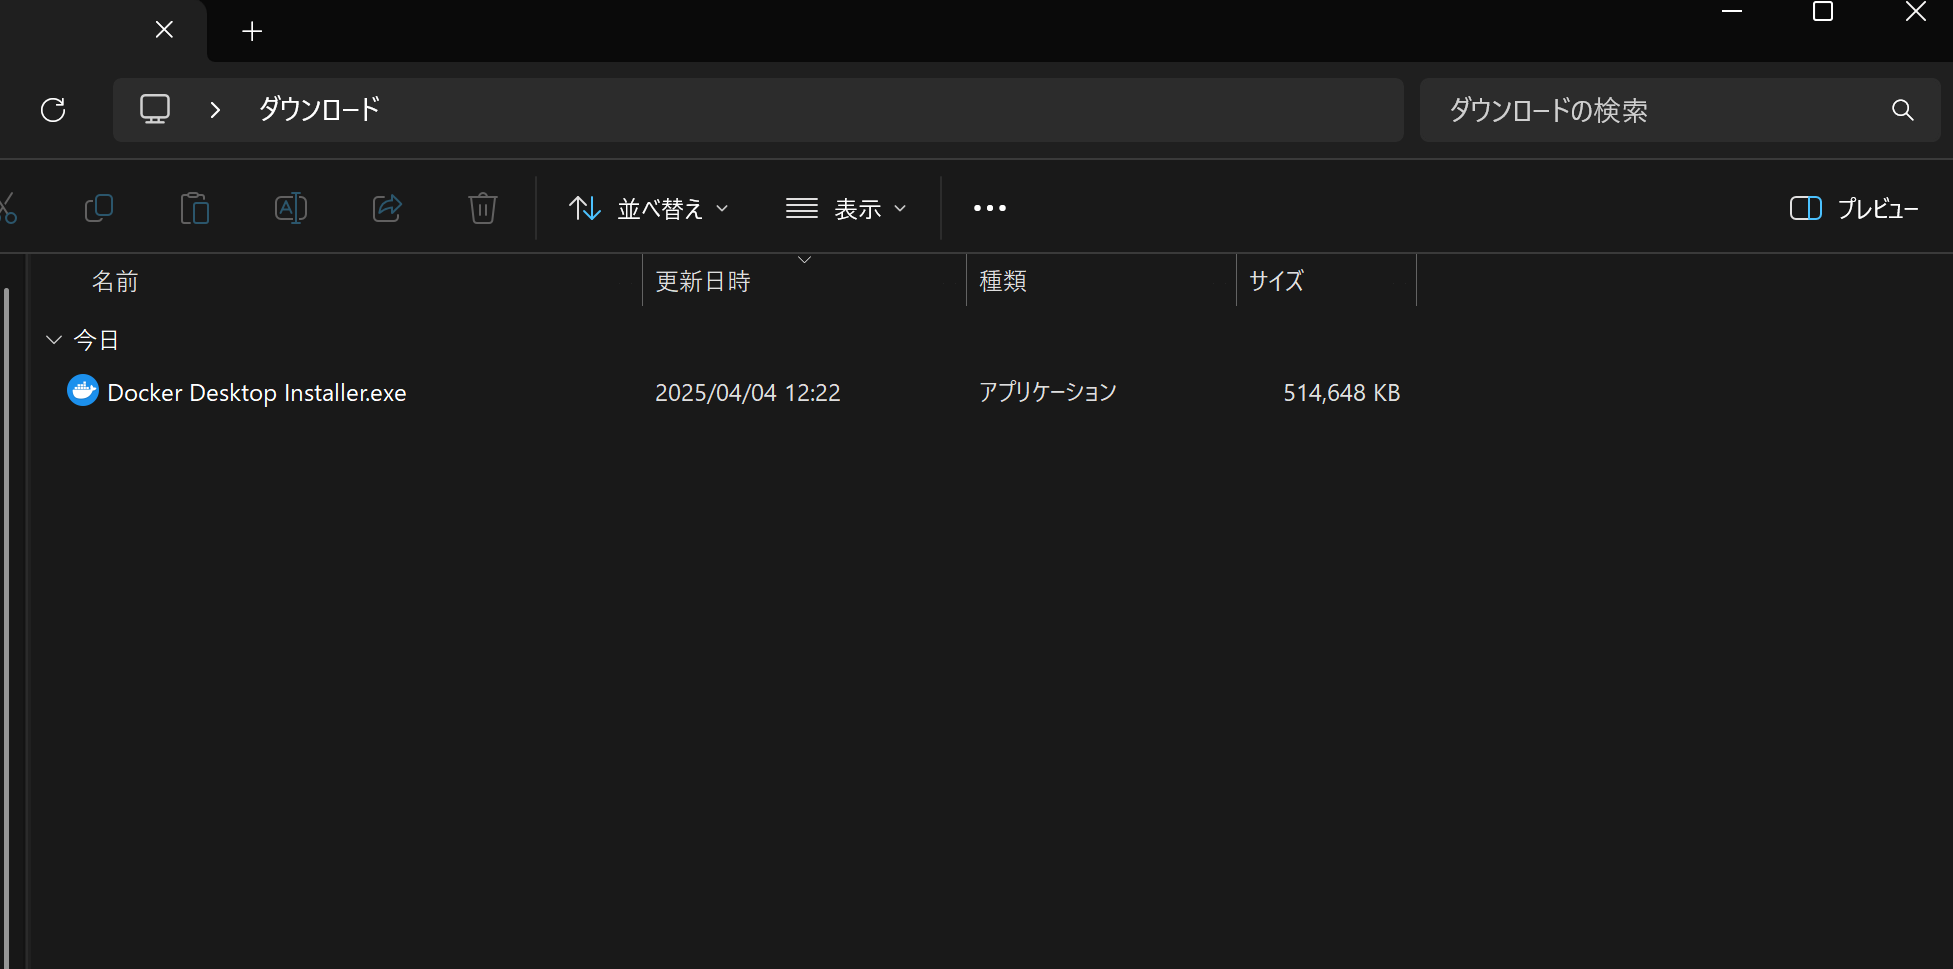Open the search magnifier in the search box
1953x969 pixels.
[x=1901, y=110]
